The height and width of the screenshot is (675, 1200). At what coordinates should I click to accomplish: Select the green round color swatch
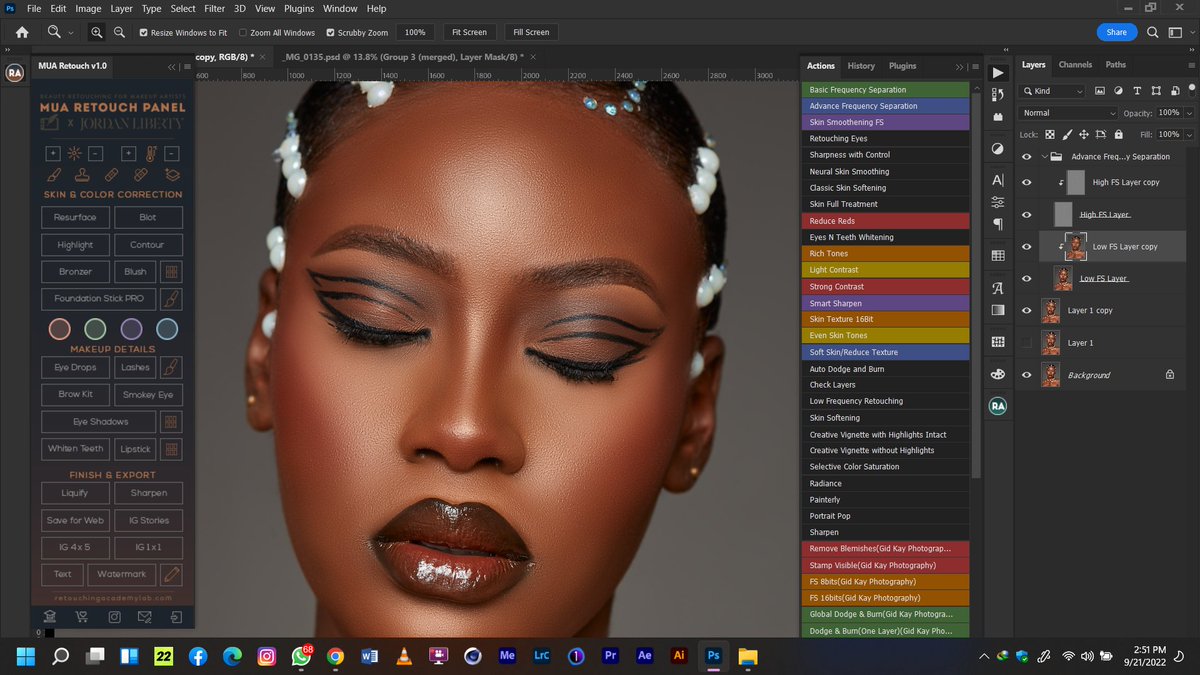[95, 328]
